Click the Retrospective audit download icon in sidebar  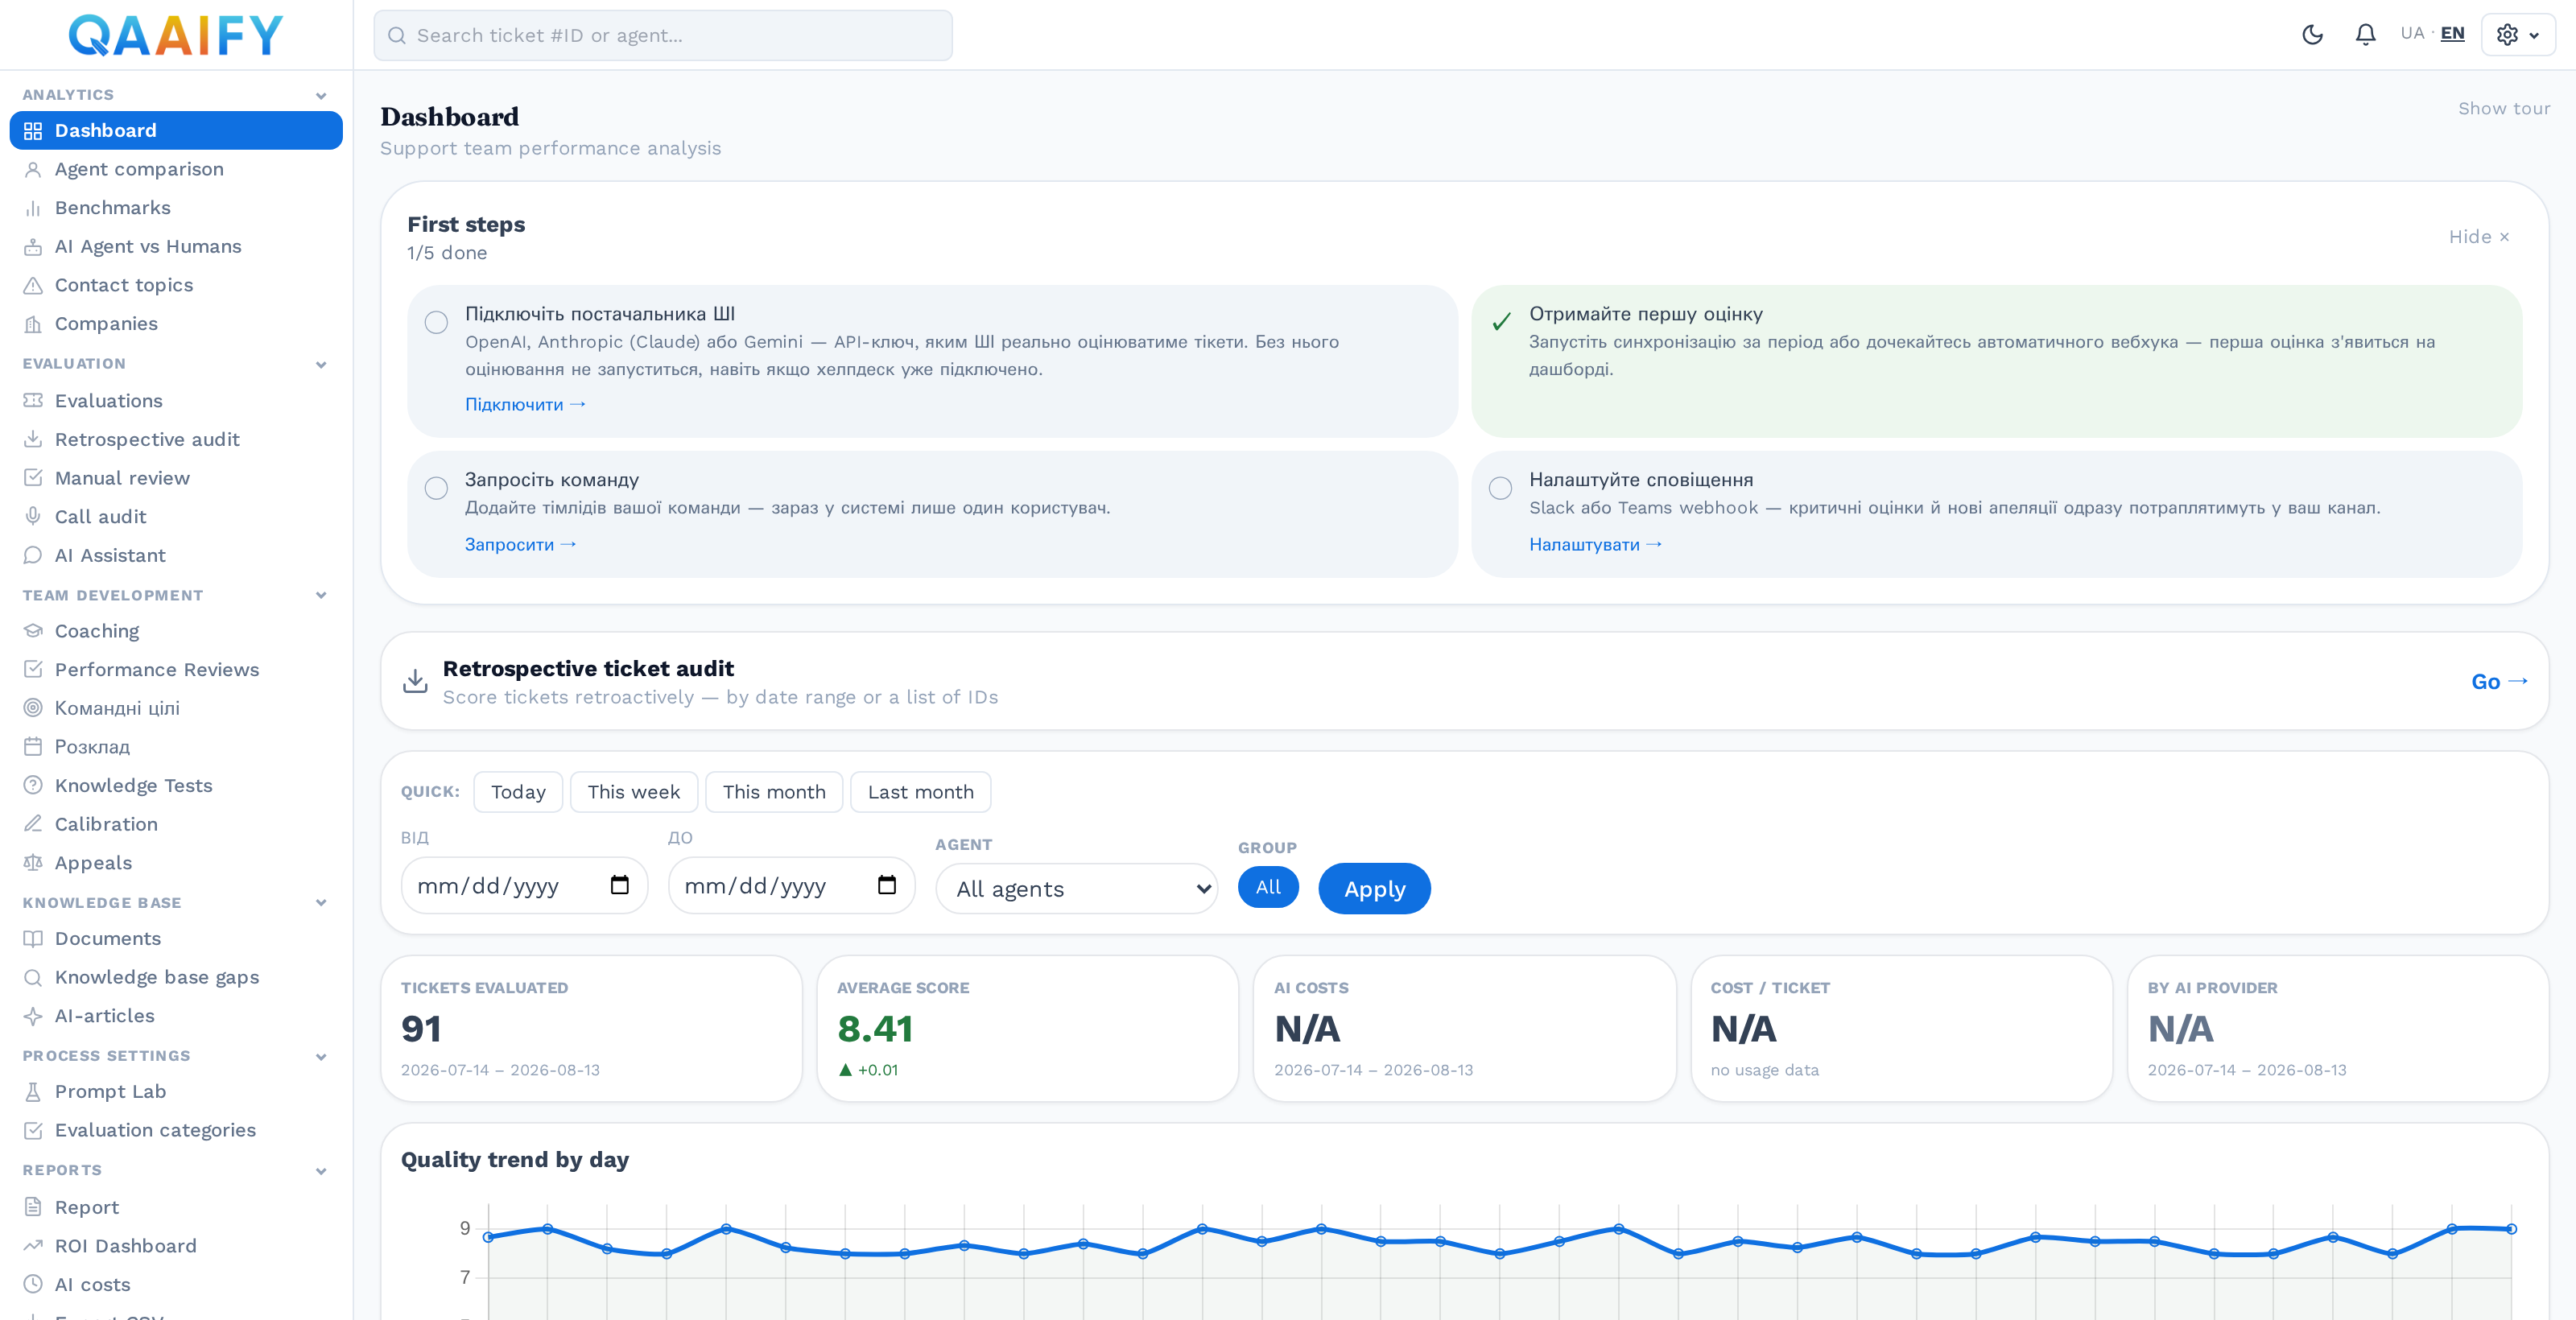(33, 439)
